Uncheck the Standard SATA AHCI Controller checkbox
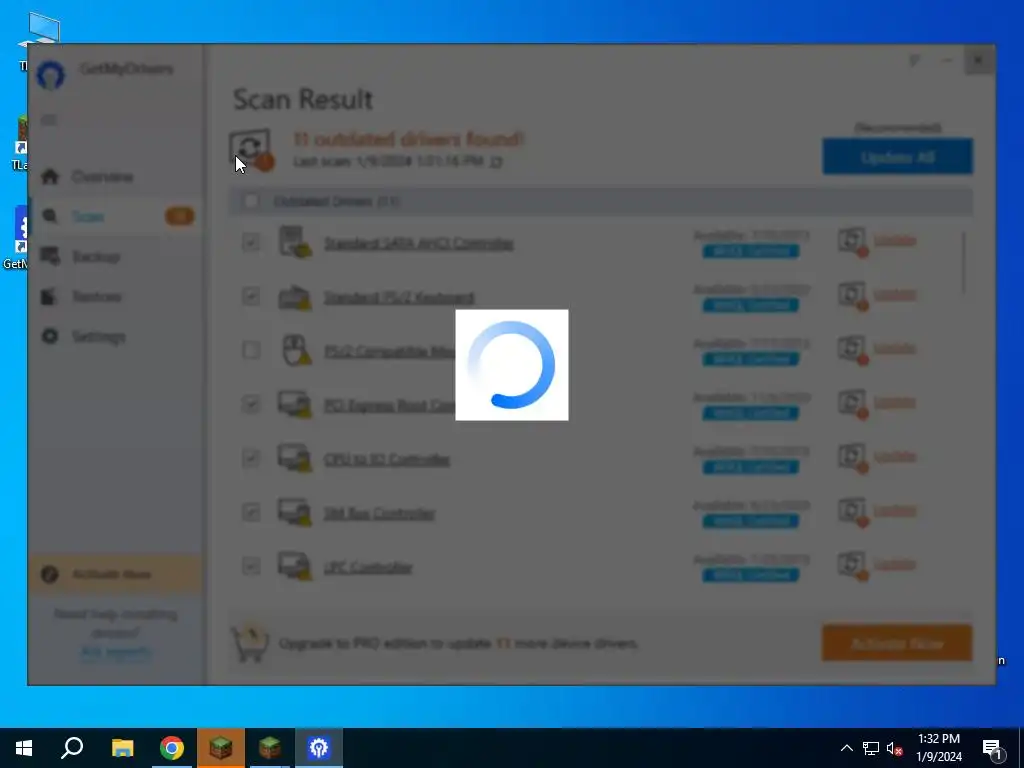The width and height of the screenshot is (1024, 768). 251,242
